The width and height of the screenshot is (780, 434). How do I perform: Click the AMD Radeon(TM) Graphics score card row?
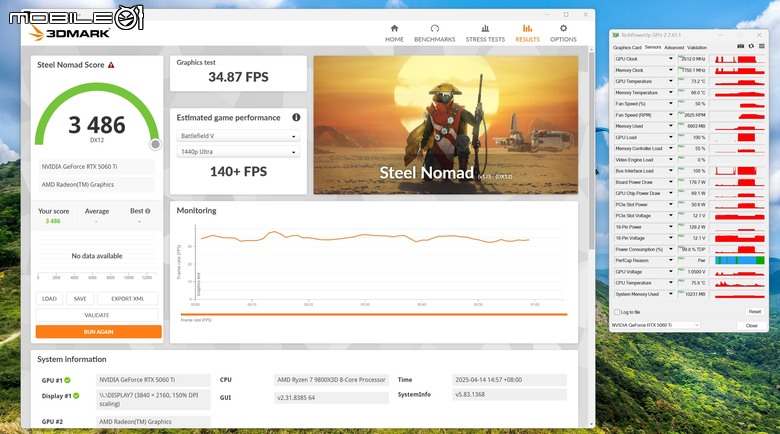(x=97, y=185)
